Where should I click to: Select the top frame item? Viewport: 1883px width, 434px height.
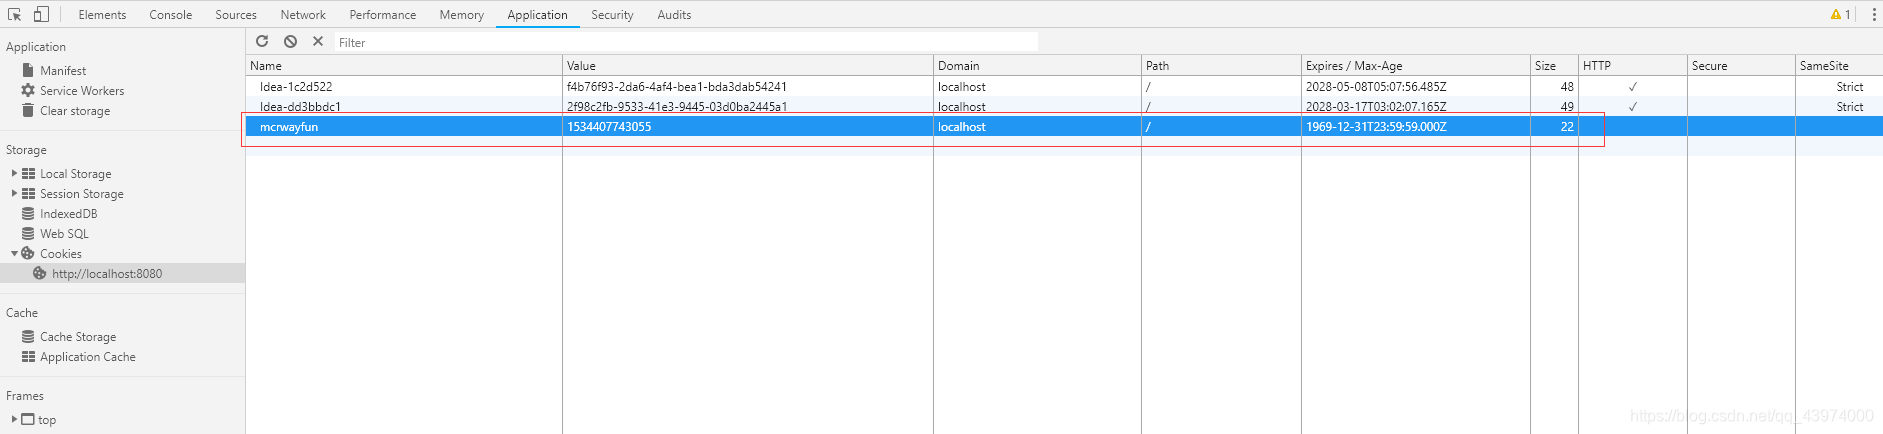[x=47, y=419]
